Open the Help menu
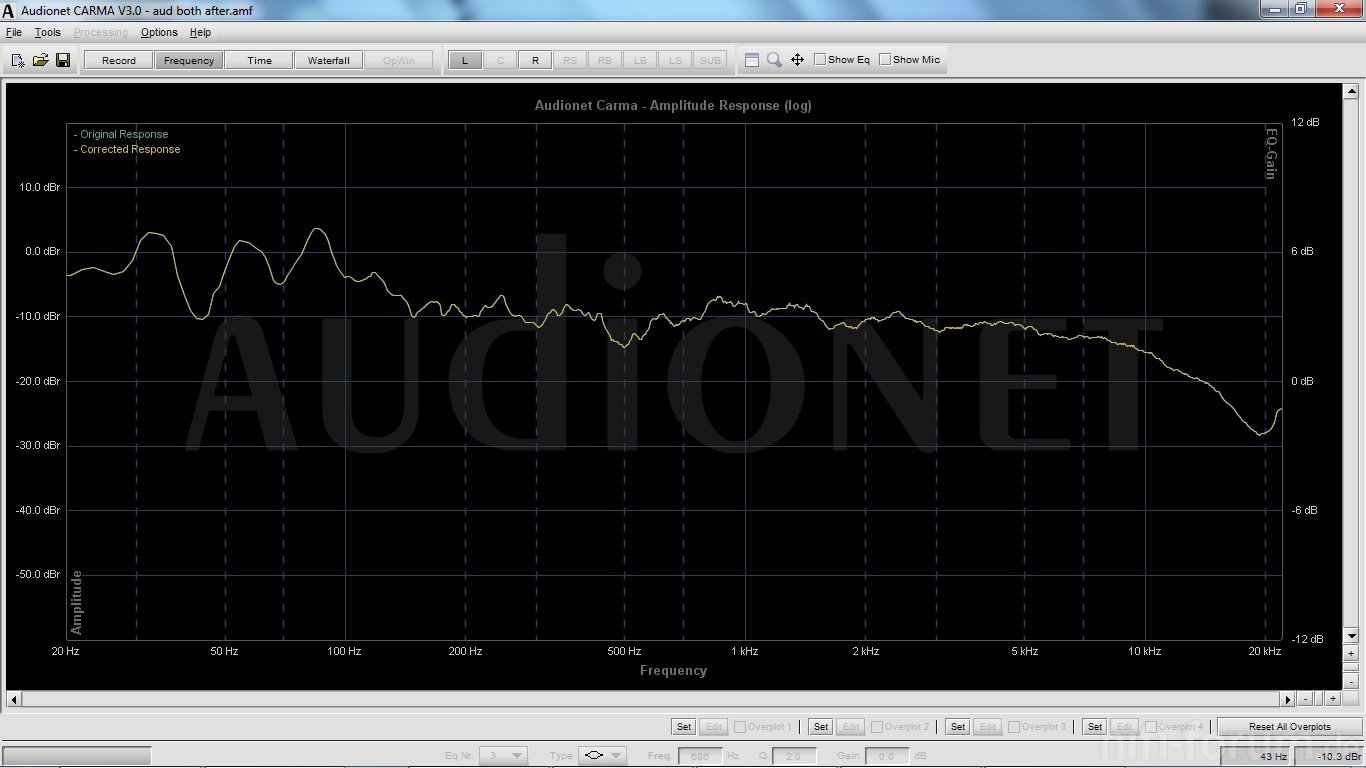Viewport: 1366px width, 768px height. [201, 33]
